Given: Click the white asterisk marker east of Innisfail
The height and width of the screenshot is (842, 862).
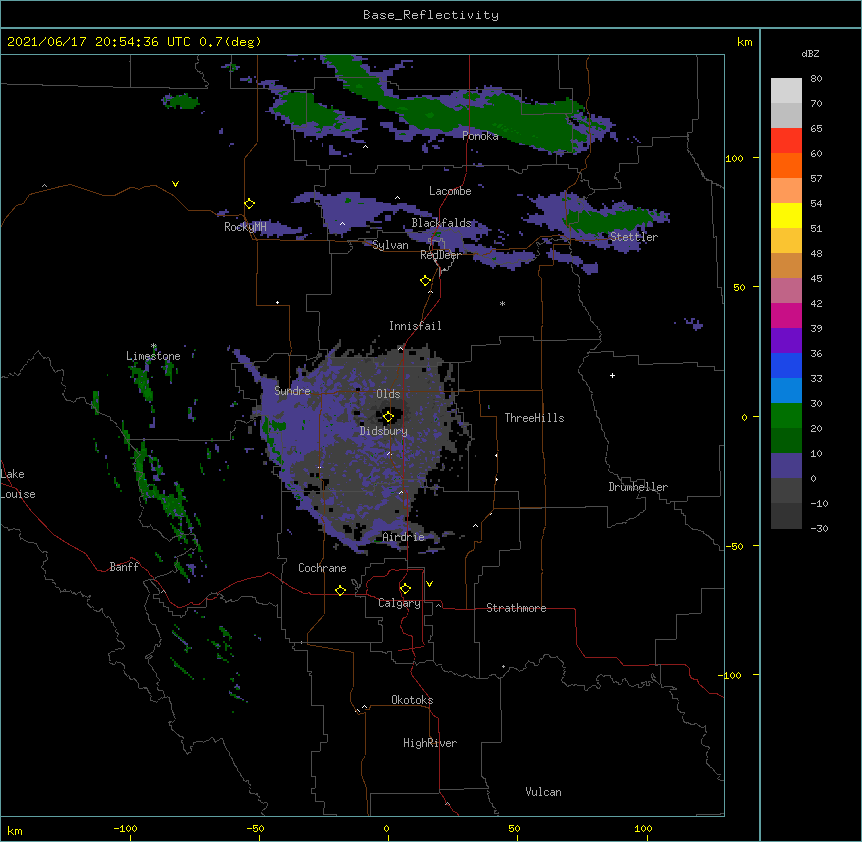Looking at the screenshot, I should (x=502, y=303).
